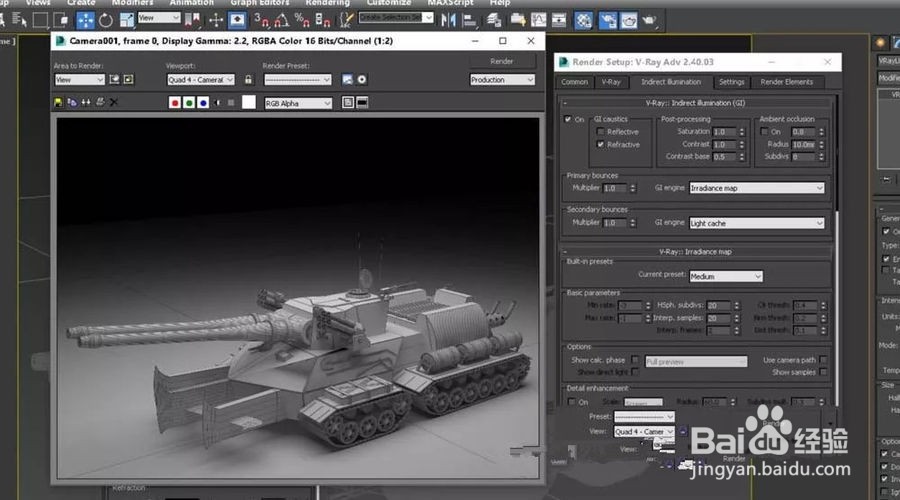Click Render button in frame window
Image resolution: width=900 pixels, height=500 pixels.
point(502,61)
